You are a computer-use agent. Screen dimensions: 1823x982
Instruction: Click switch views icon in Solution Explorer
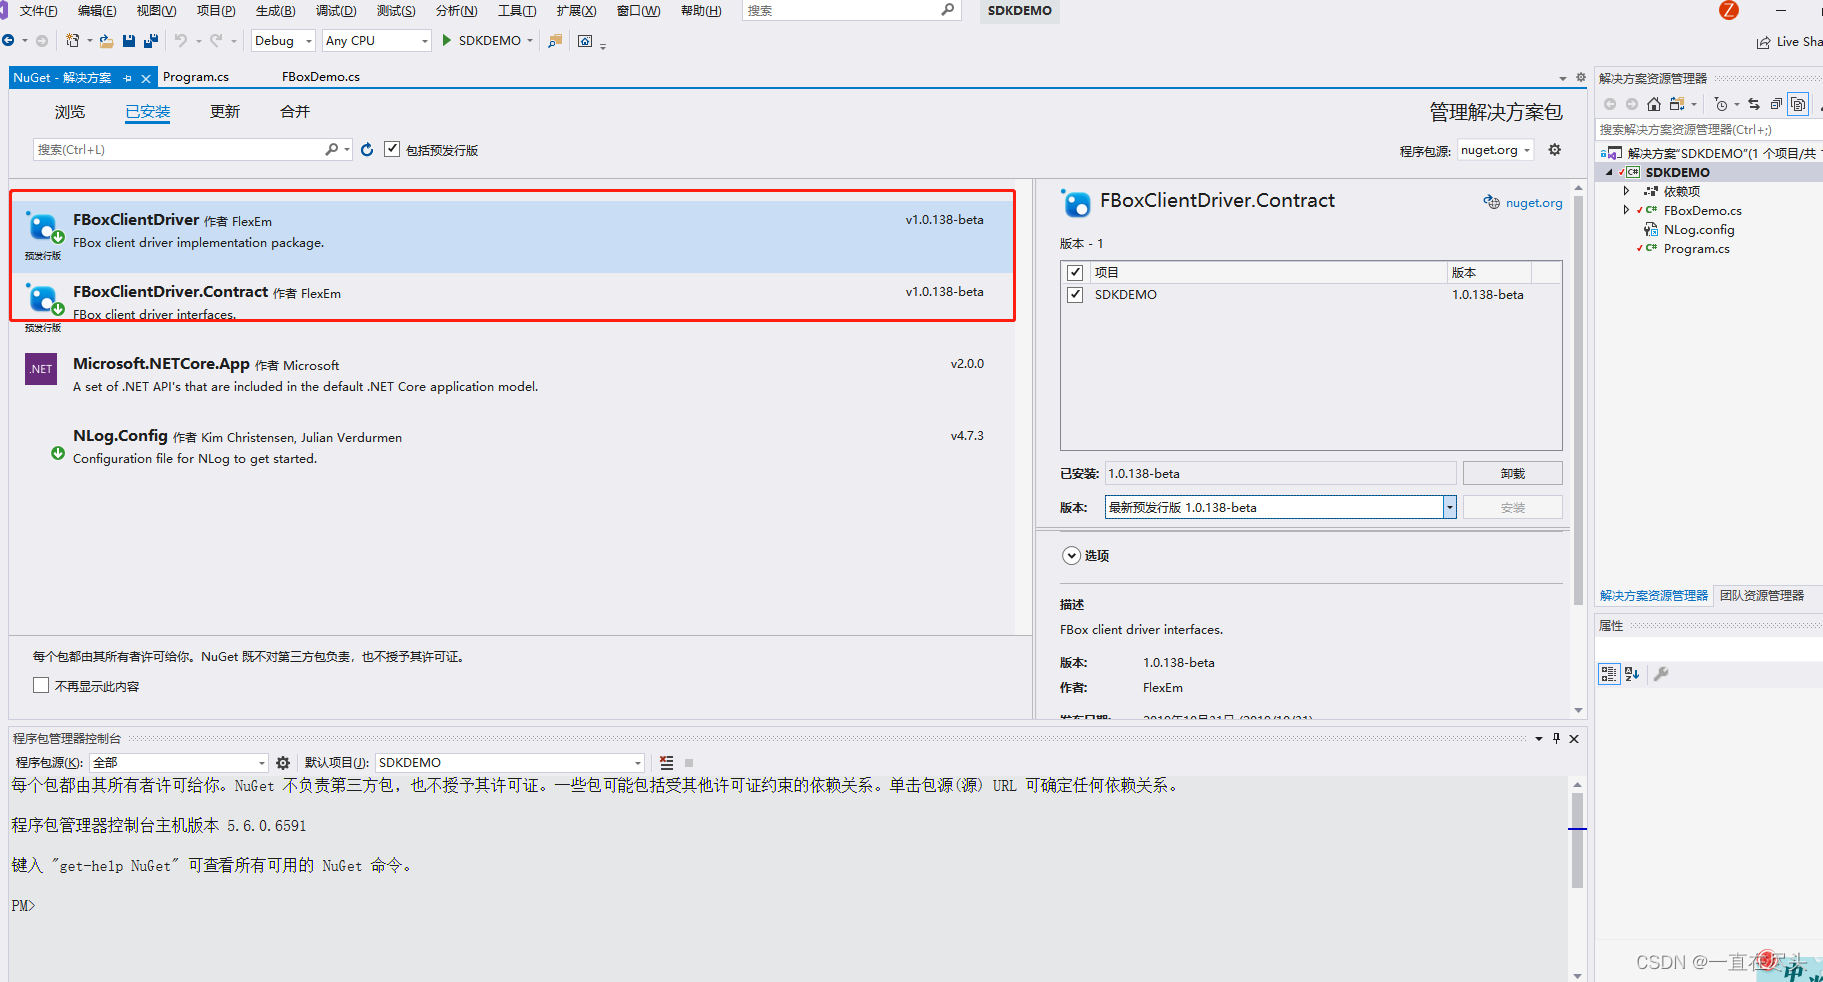click(1677, 104)
